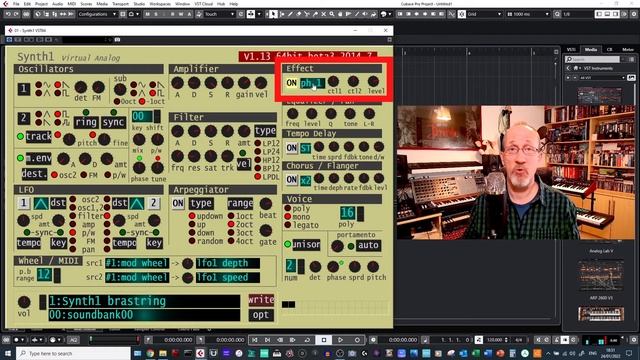Click the Effect level knob
The height and width of the screenshot is (360, 640).
tap(373, 81)
